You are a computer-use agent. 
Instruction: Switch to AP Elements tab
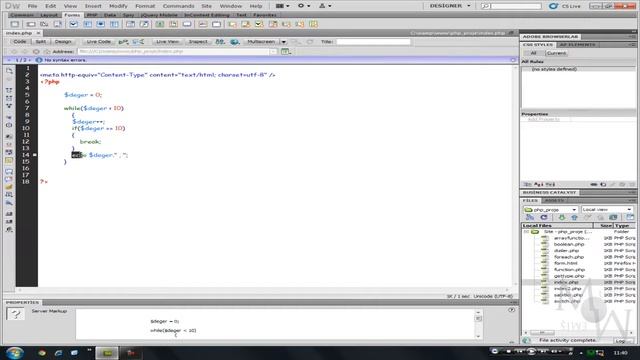tap(577, 44)
